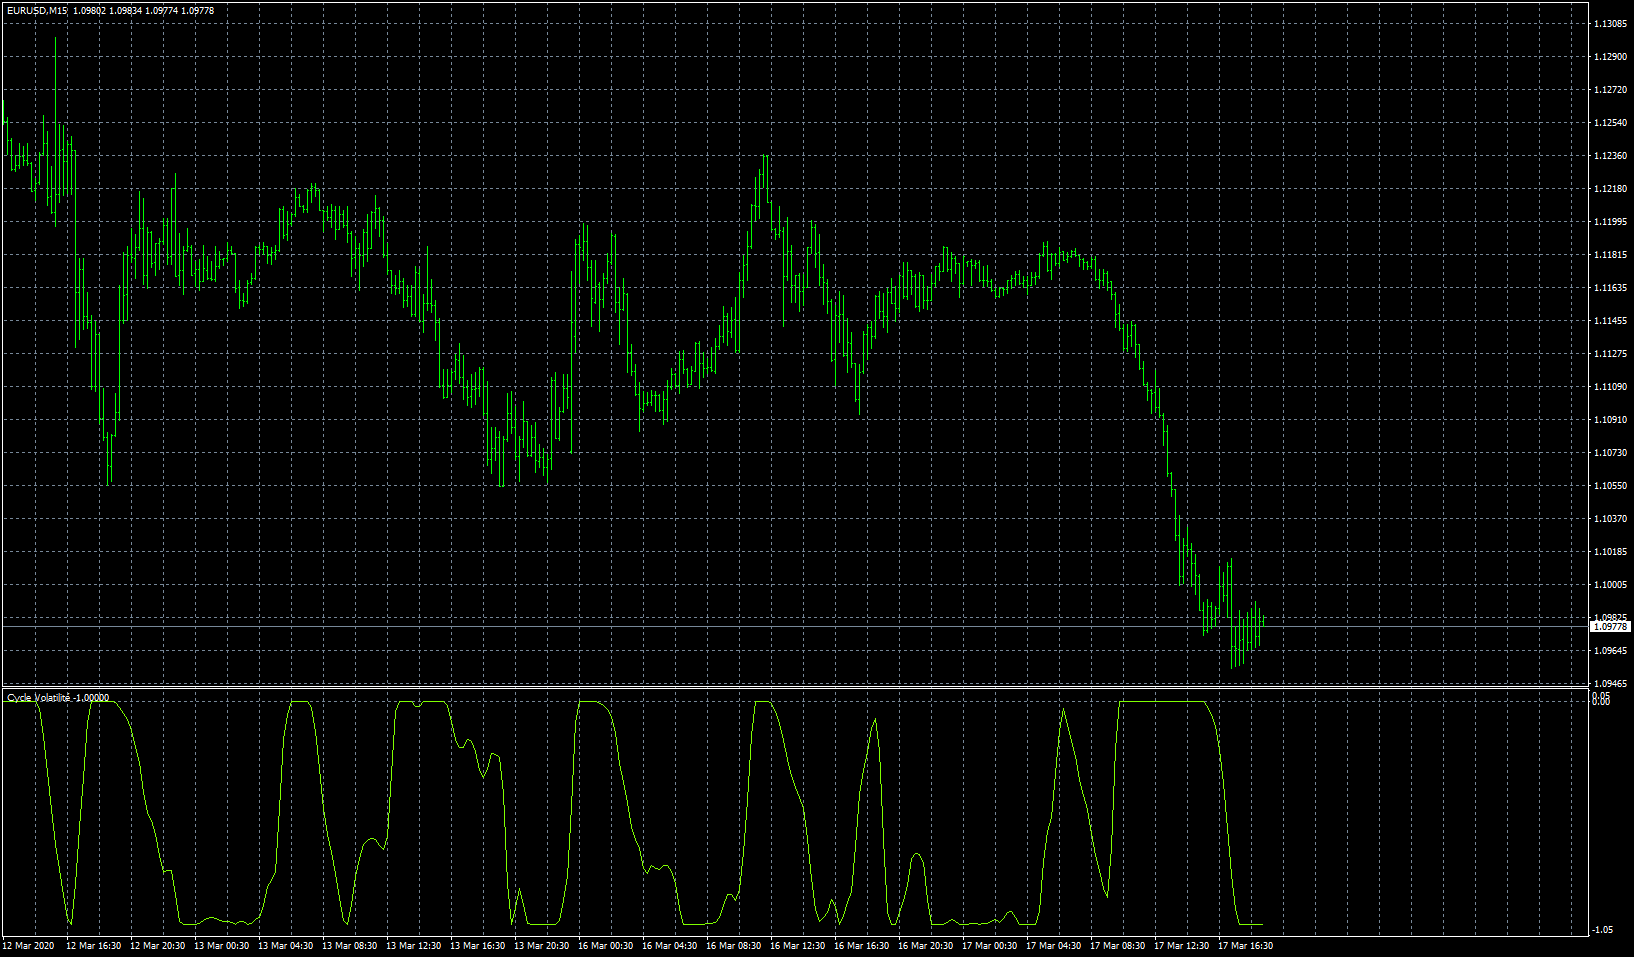Click time axis label 13 Mar 20:30

coord(542,946)
